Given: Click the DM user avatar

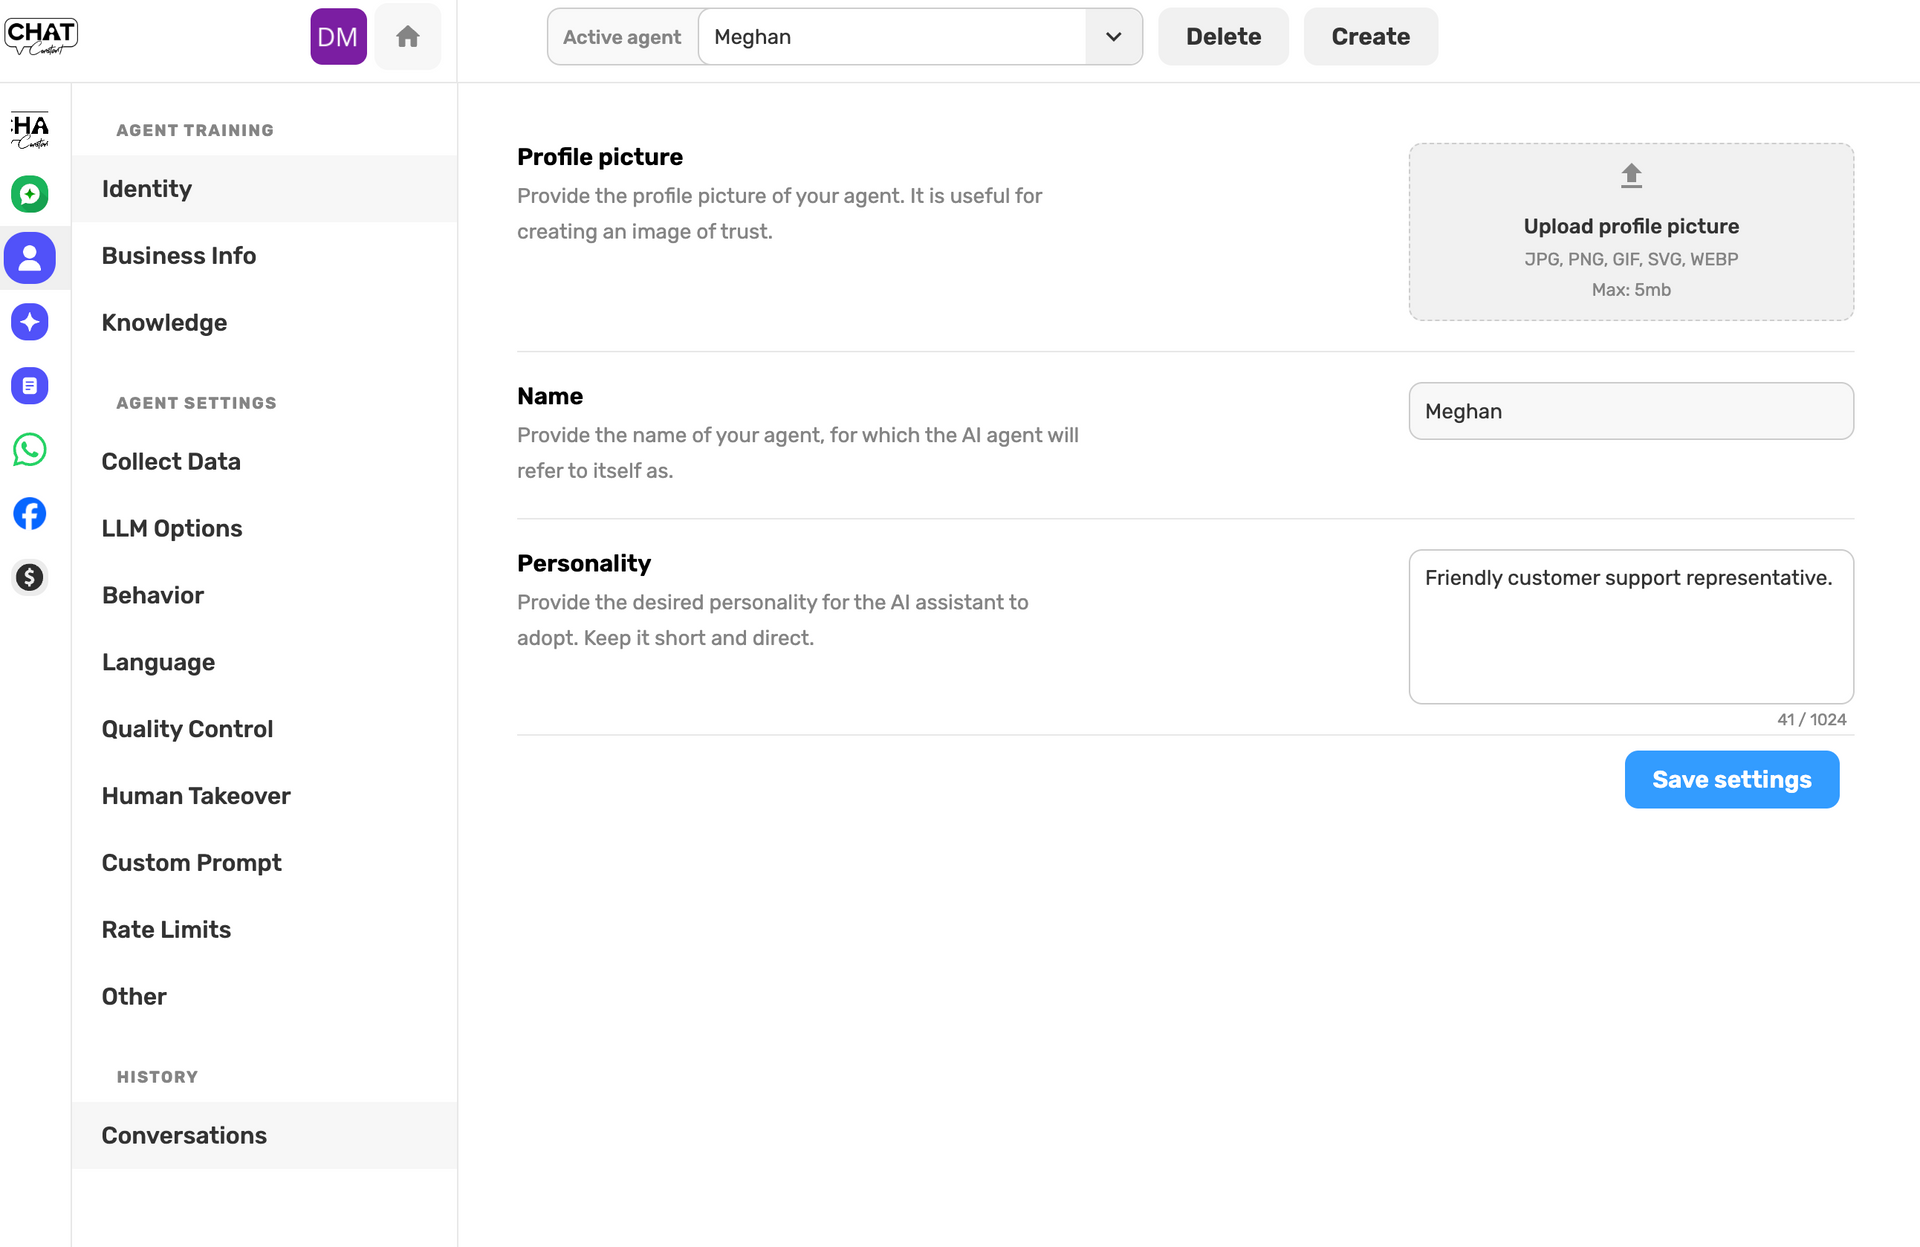Looking at the screenshot, I should coord(338,37).
